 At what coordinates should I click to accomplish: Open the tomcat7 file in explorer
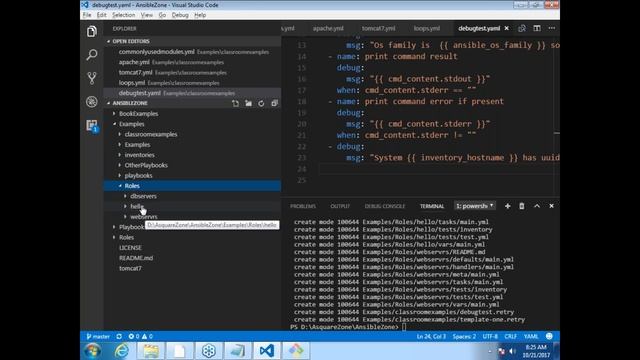point(130,268)
